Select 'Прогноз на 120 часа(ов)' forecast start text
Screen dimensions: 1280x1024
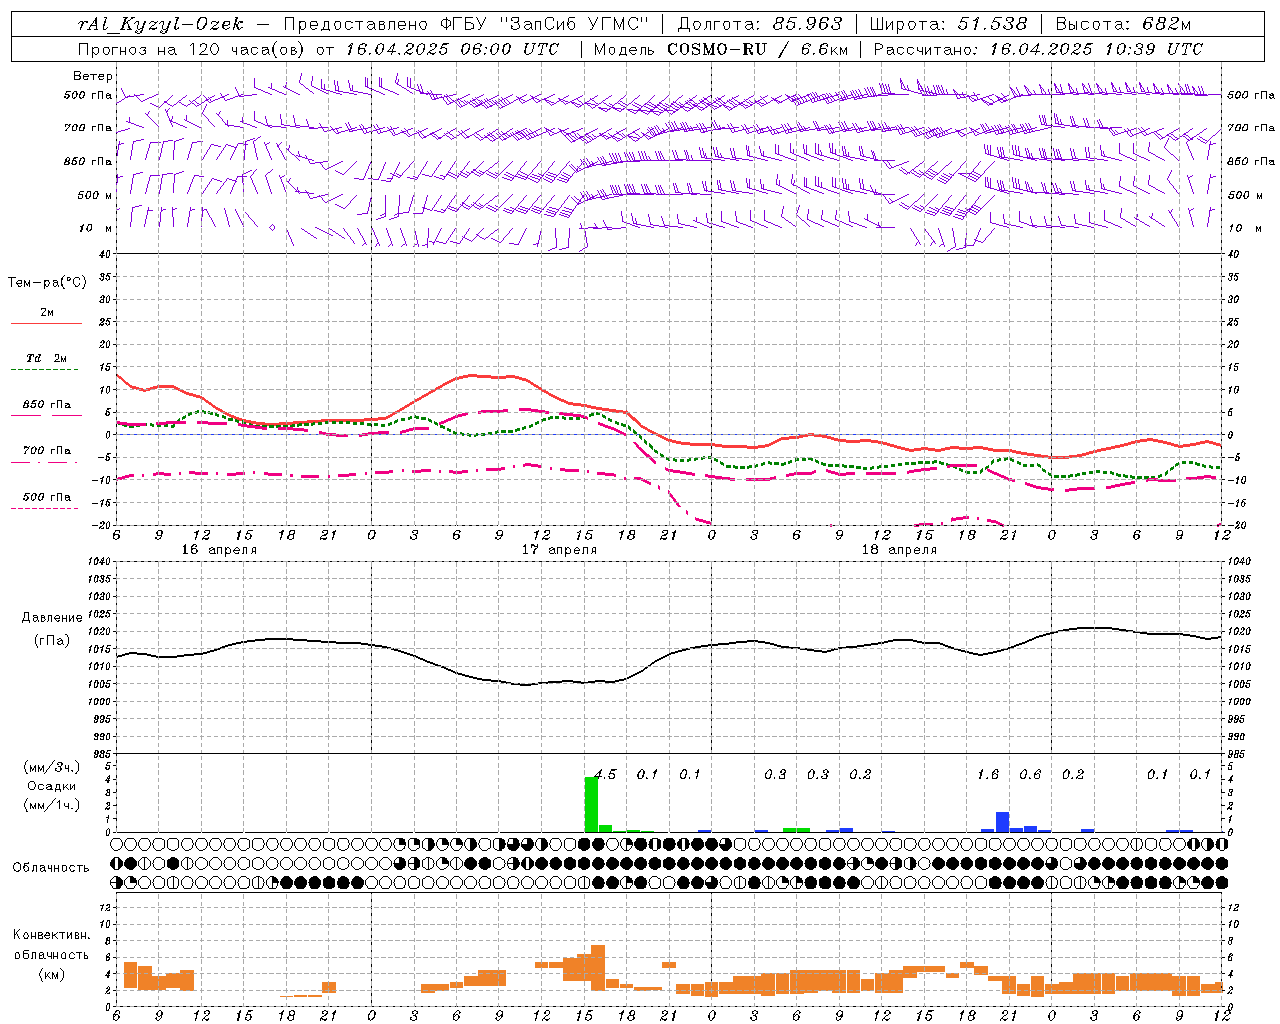[x=192, y=49]
